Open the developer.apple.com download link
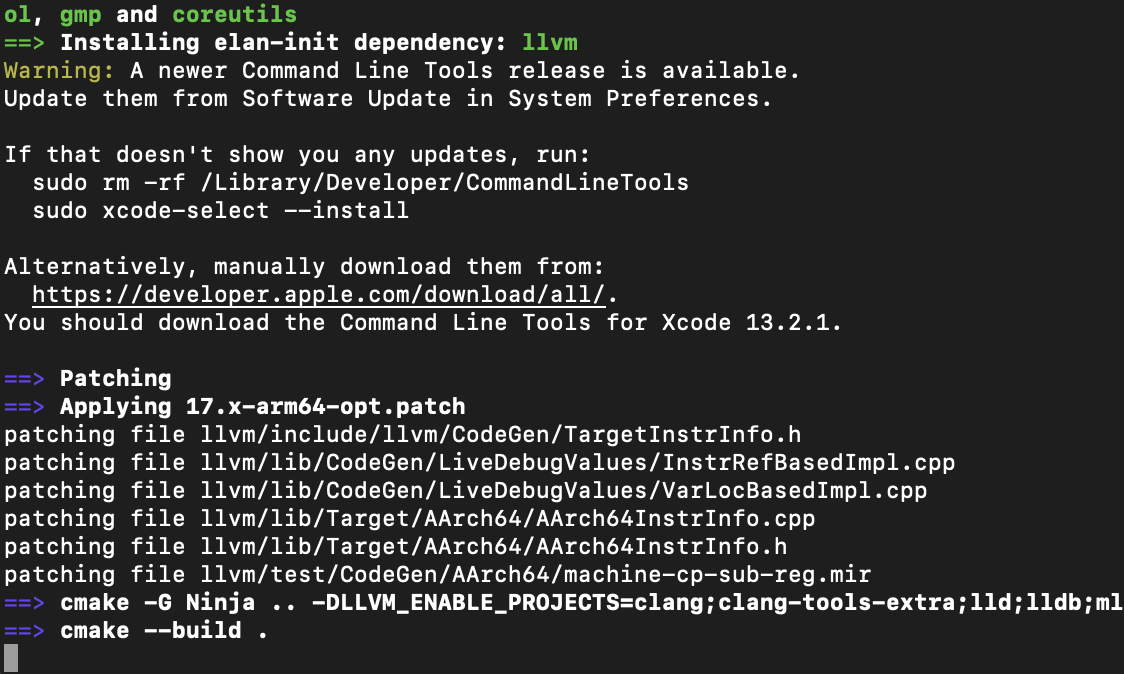 tap(319, 295)
